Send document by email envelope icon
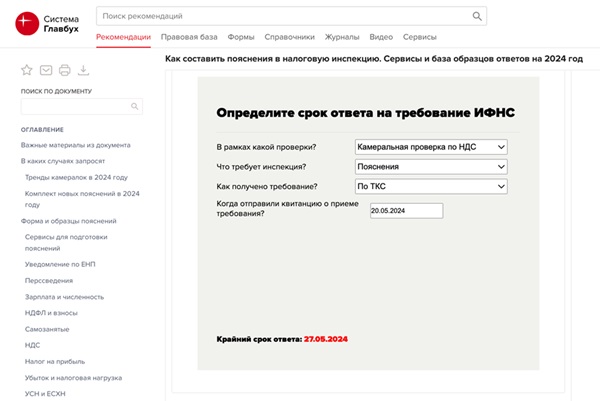Image resolution: width=600 pixels, height=401 pixels. pyautogui.click(x=46, y=70)
